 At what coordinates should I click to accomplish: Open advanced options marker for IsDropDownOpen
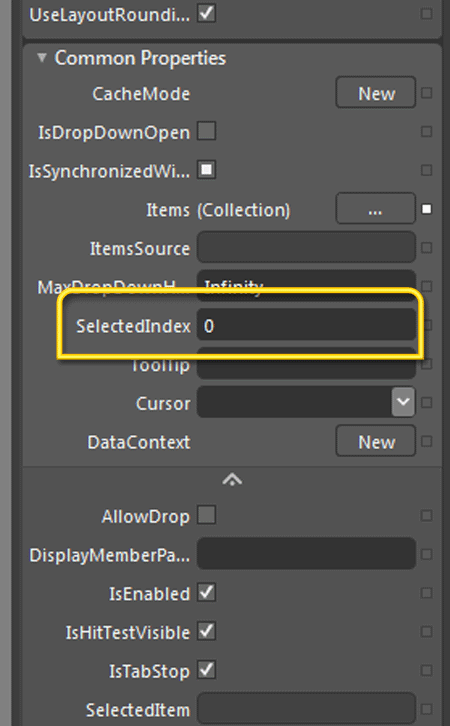tap(426, 131)
